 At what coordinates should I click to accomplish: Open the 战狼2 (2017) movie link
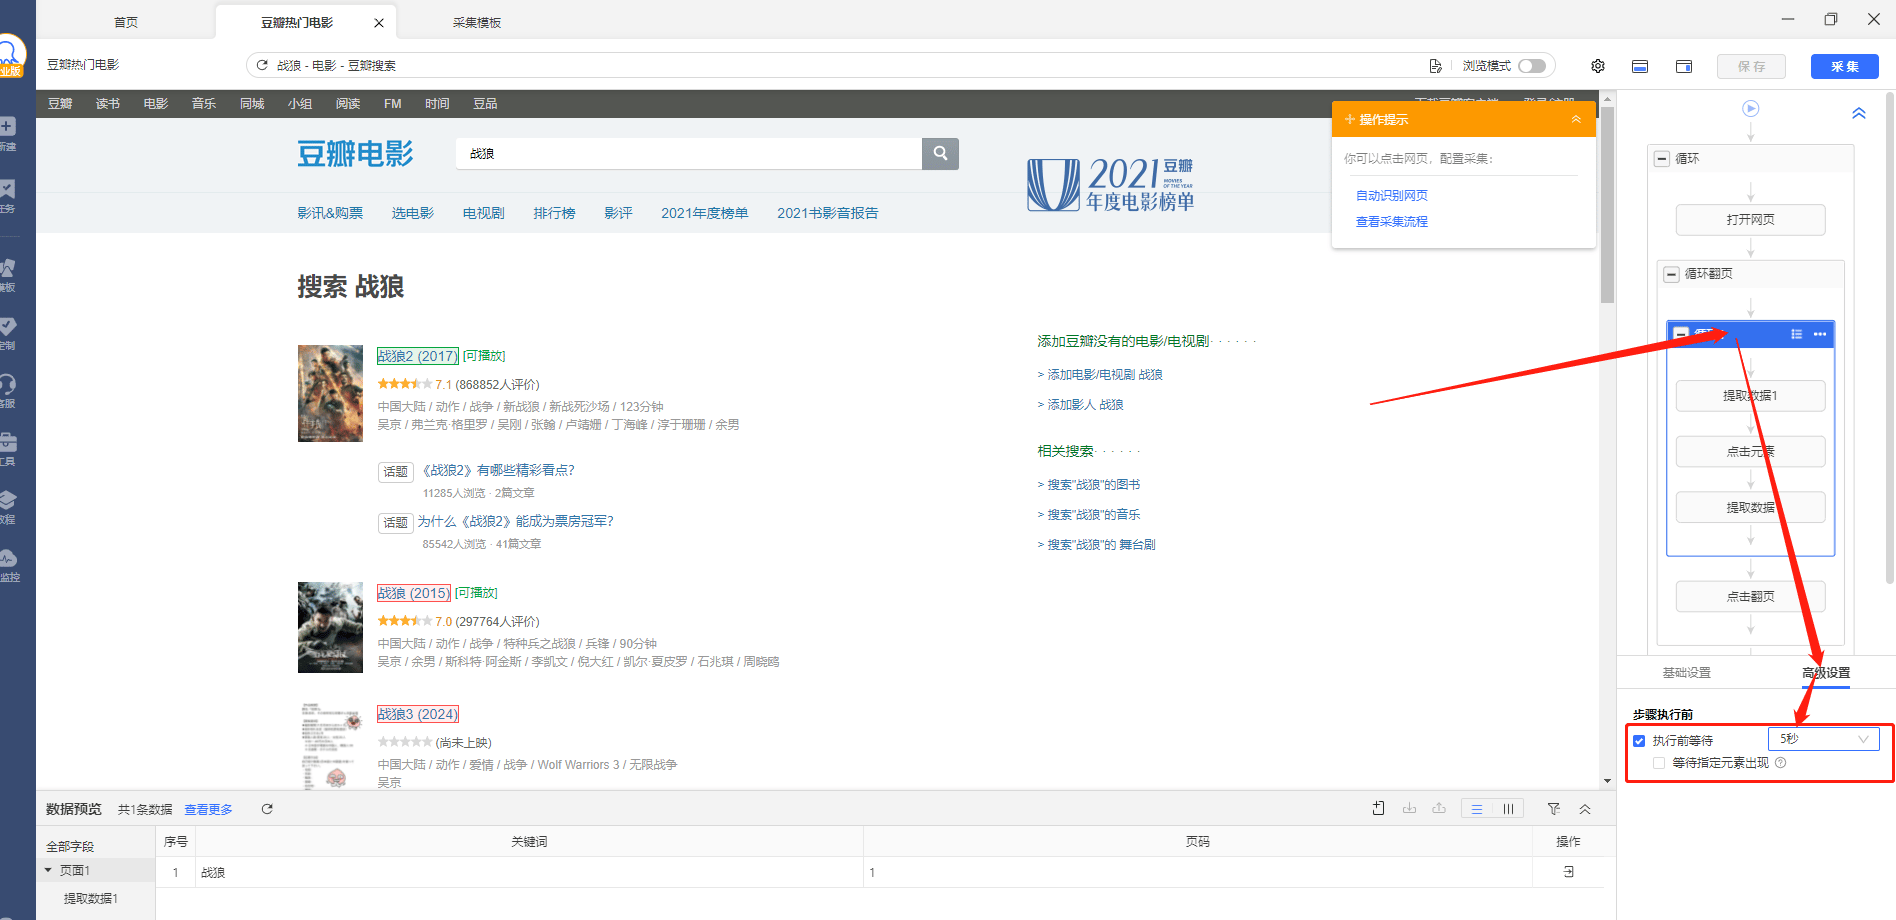point(418,356)
